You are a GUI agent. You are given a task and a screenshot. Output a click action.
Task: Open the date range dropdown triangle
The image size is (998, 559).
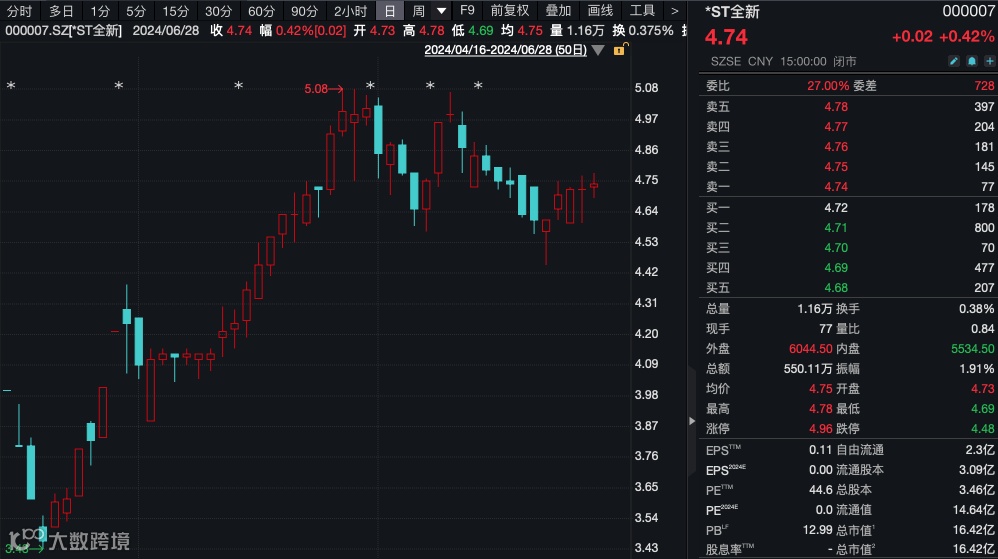[598, 50]
